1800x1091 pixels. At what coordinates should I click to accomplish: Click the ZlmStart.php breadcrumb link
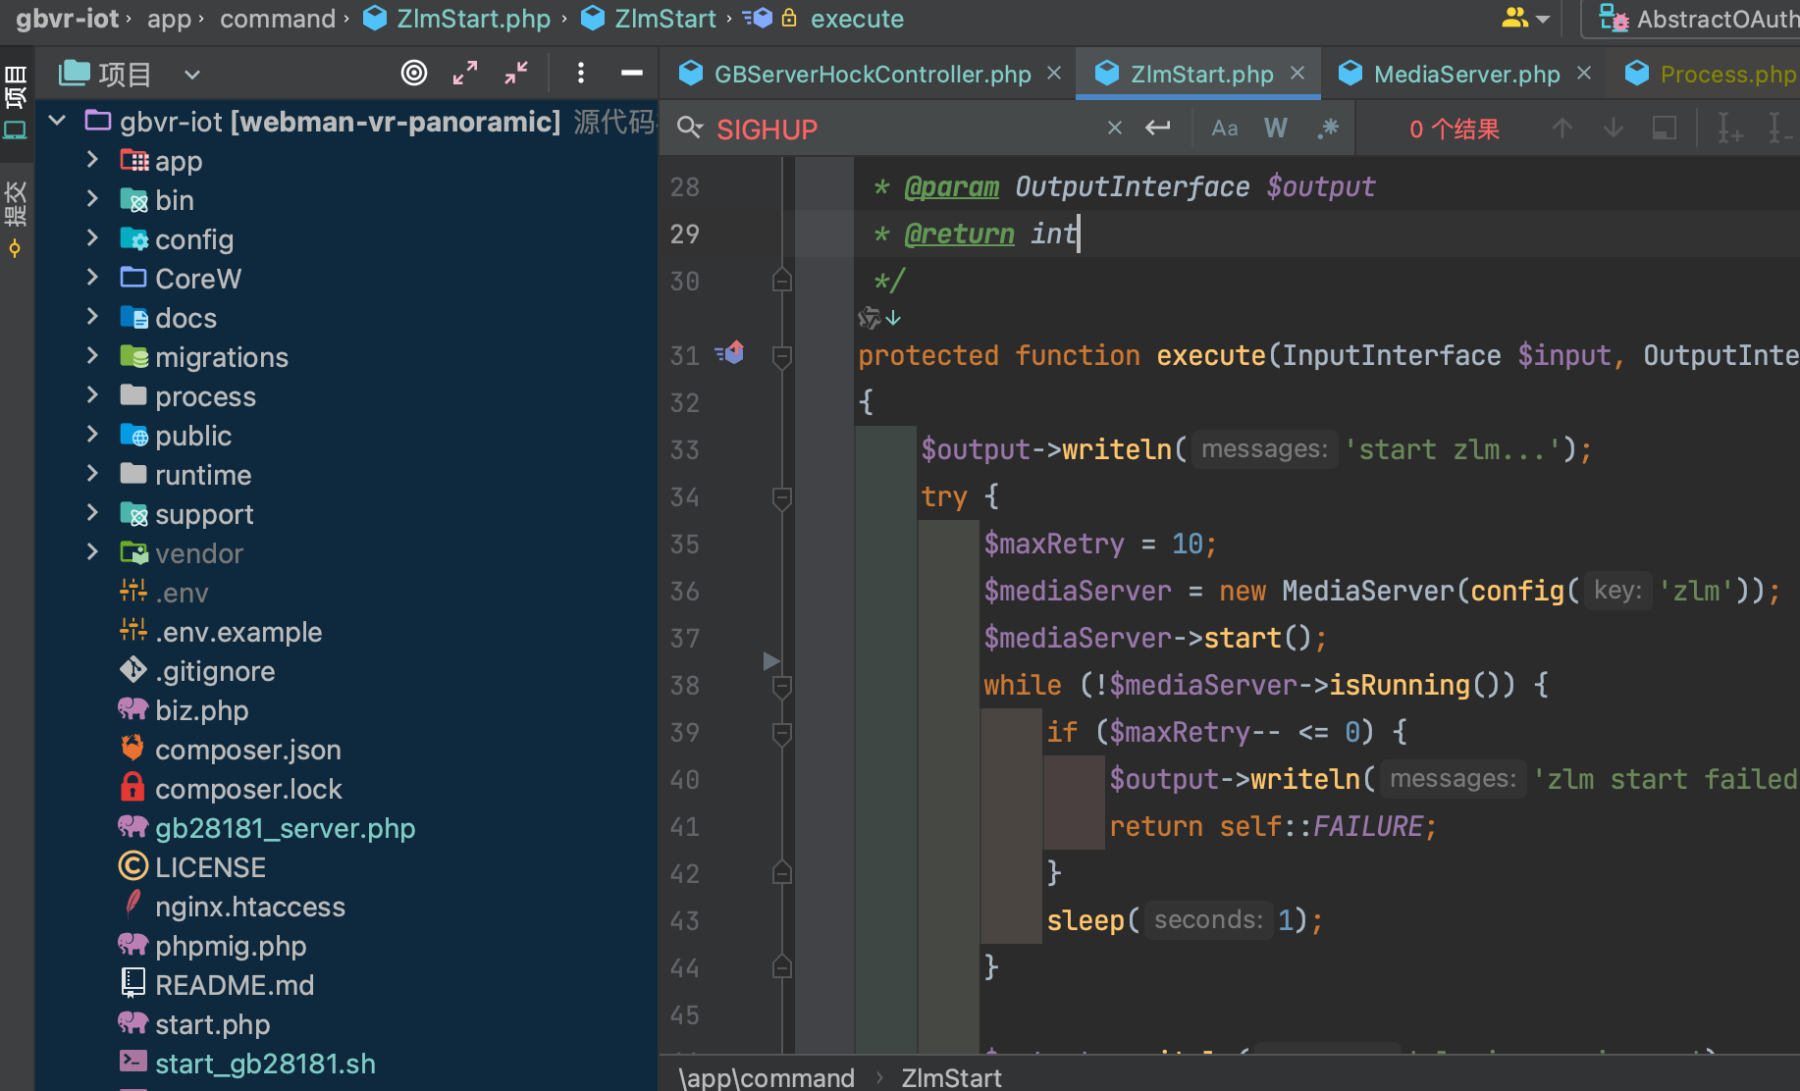473,19
